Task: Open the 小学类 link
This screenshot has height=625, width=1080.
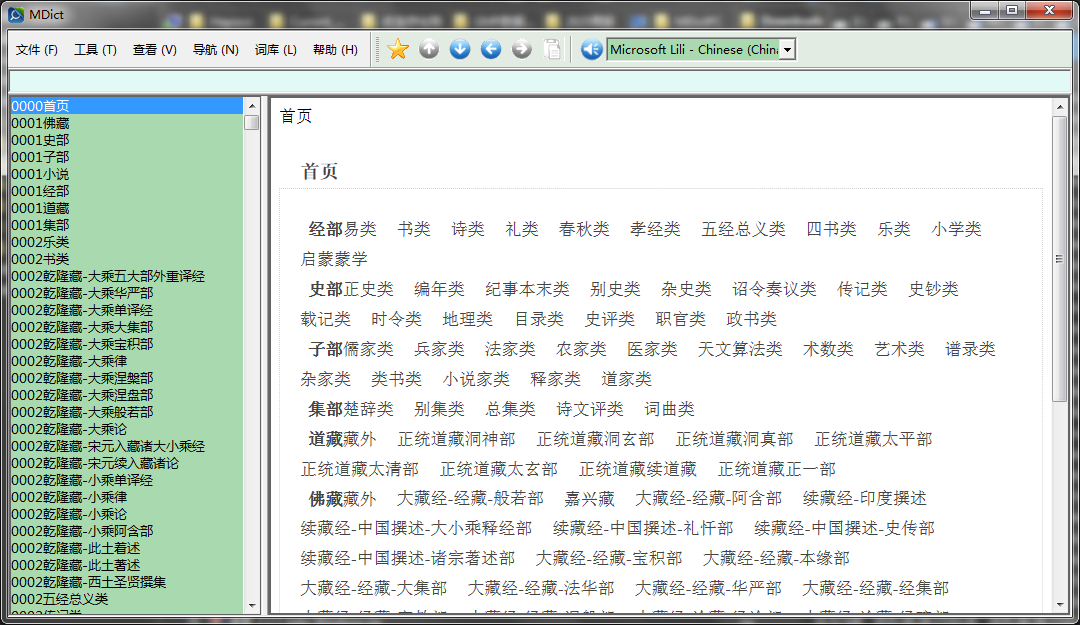Action: point(956,229)
